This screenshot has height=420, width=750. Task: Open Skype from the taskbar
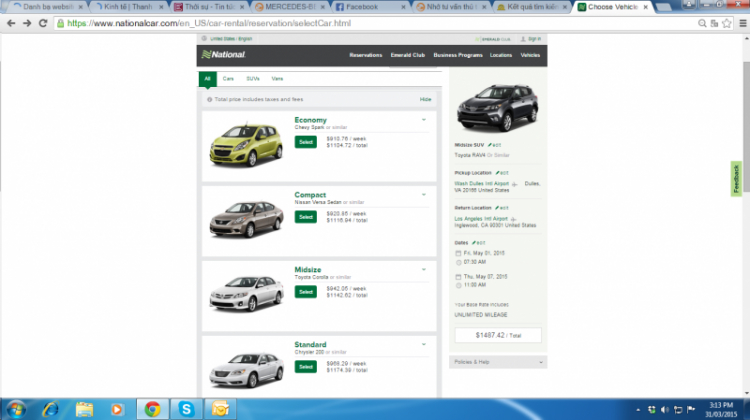(x=187, y=409)
